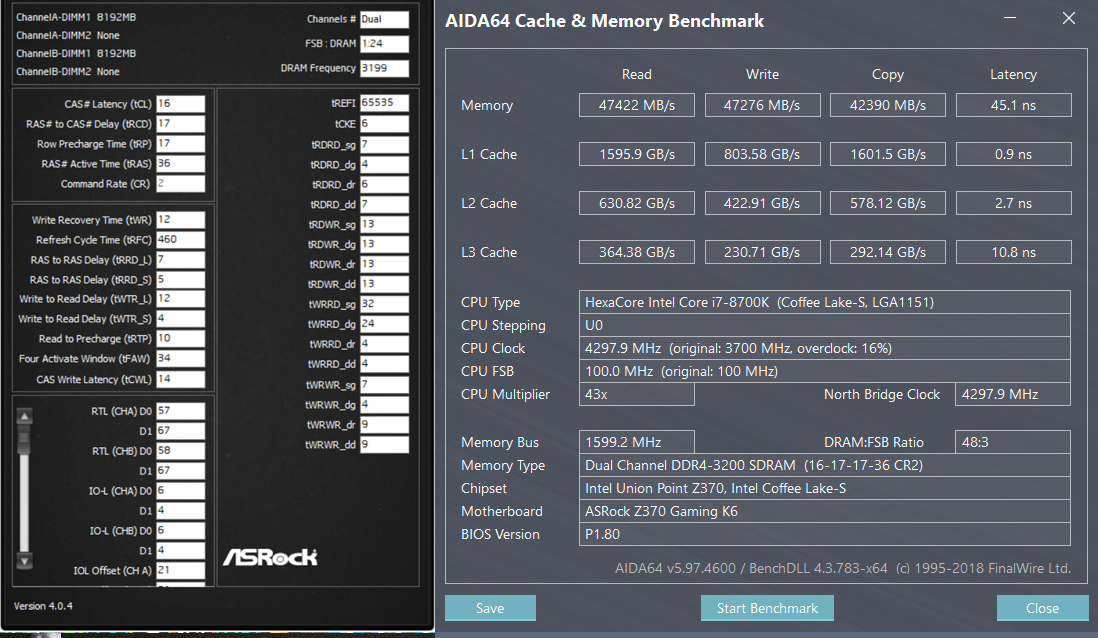
Task: Click Four Activate Window (tFAW) field
Action: pyautogui.click(x=181, y=359)
